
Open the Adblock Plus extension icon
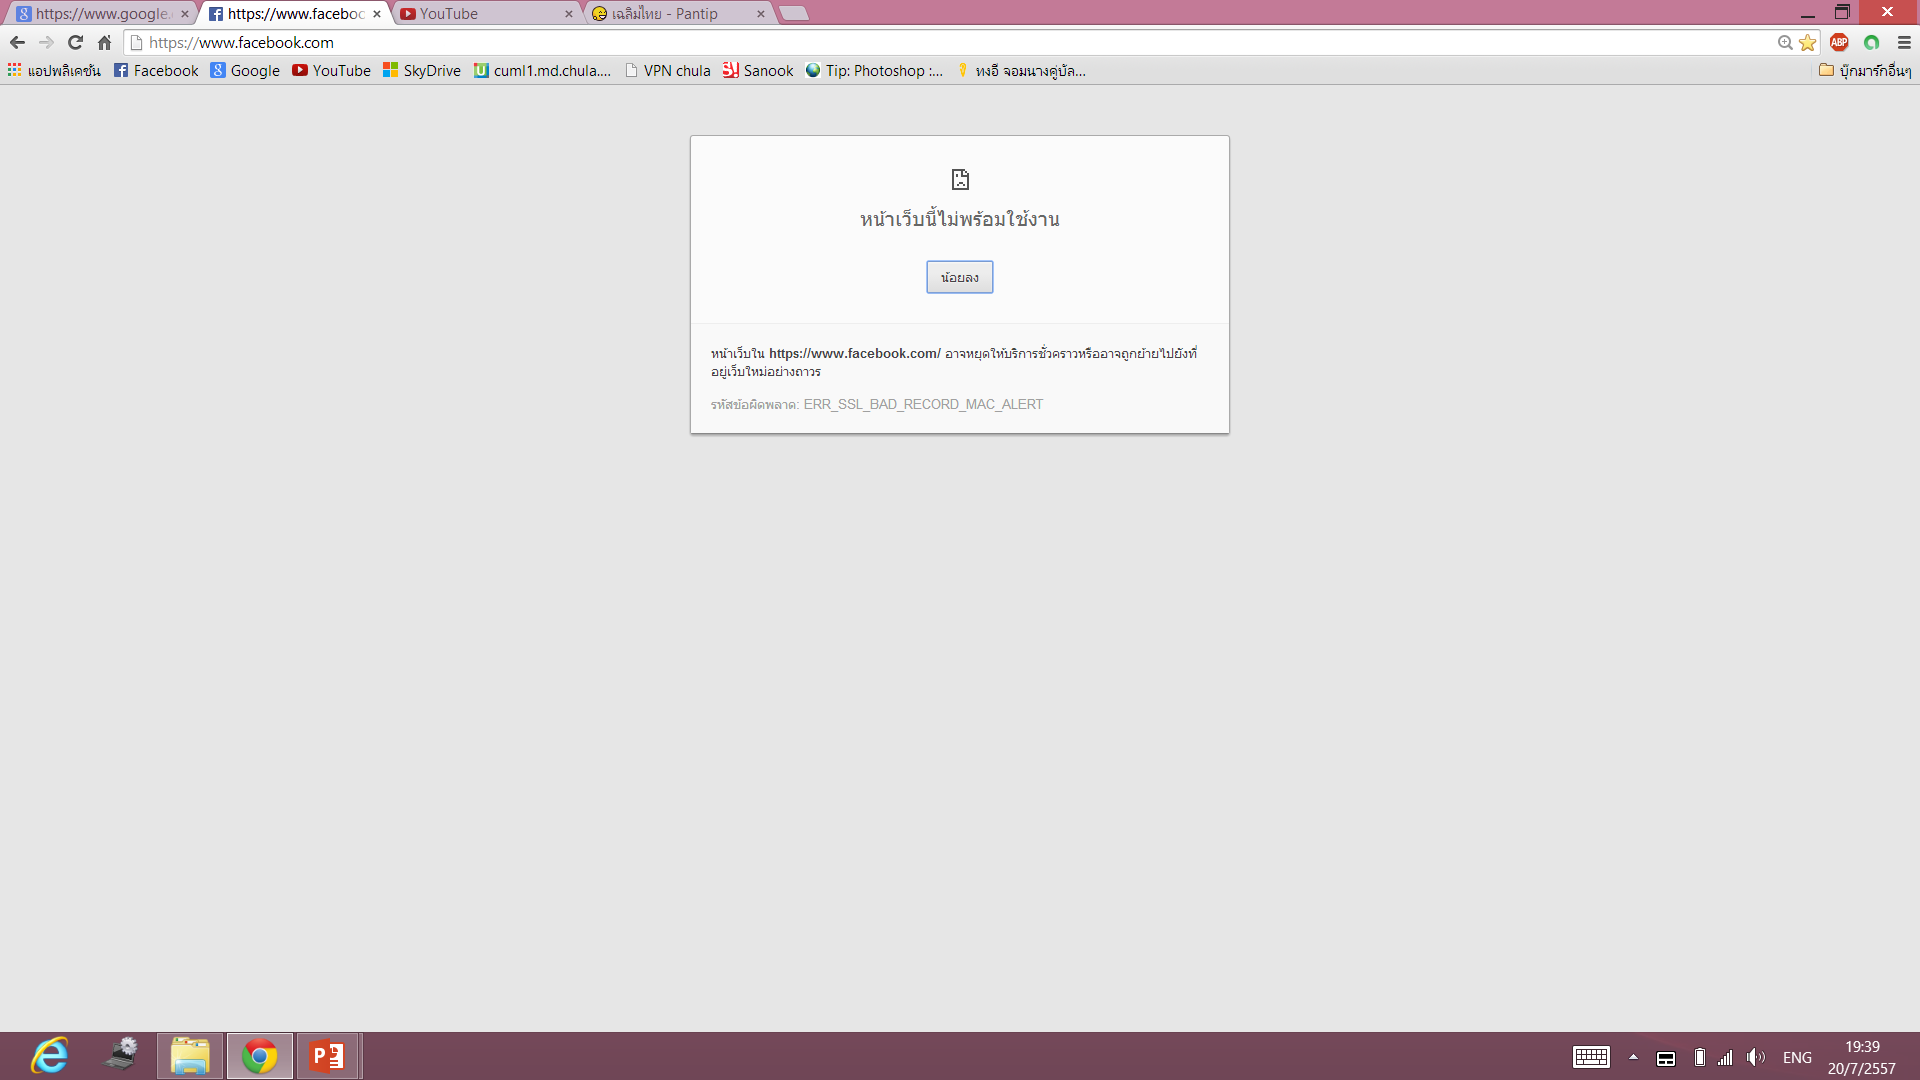1839,42
